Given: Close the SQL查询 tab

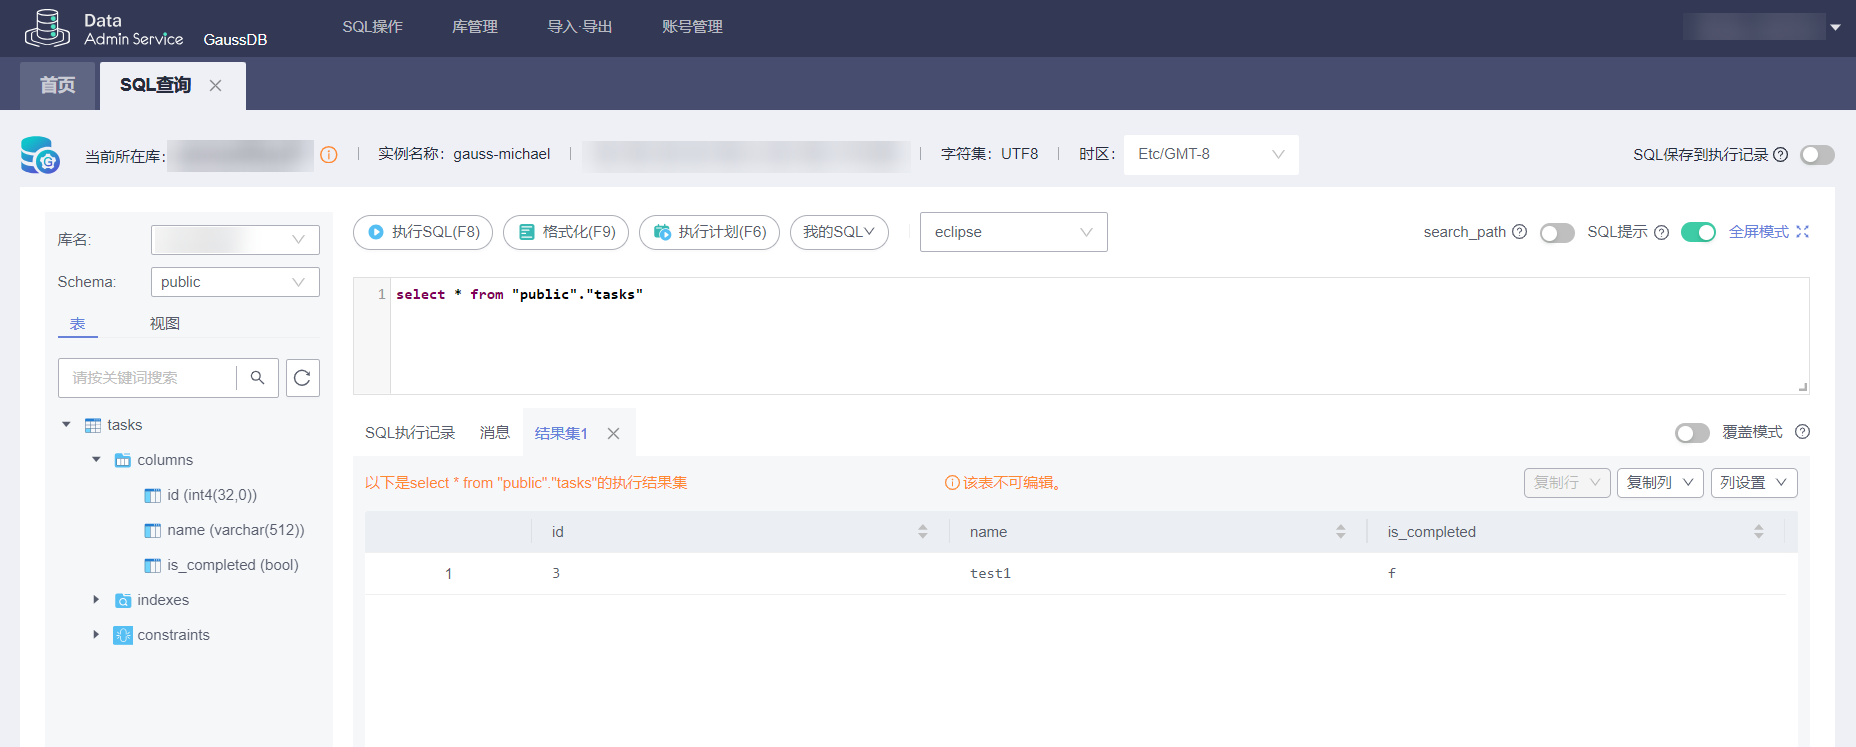Looking at the screenshot, I should tap(215, 86).
